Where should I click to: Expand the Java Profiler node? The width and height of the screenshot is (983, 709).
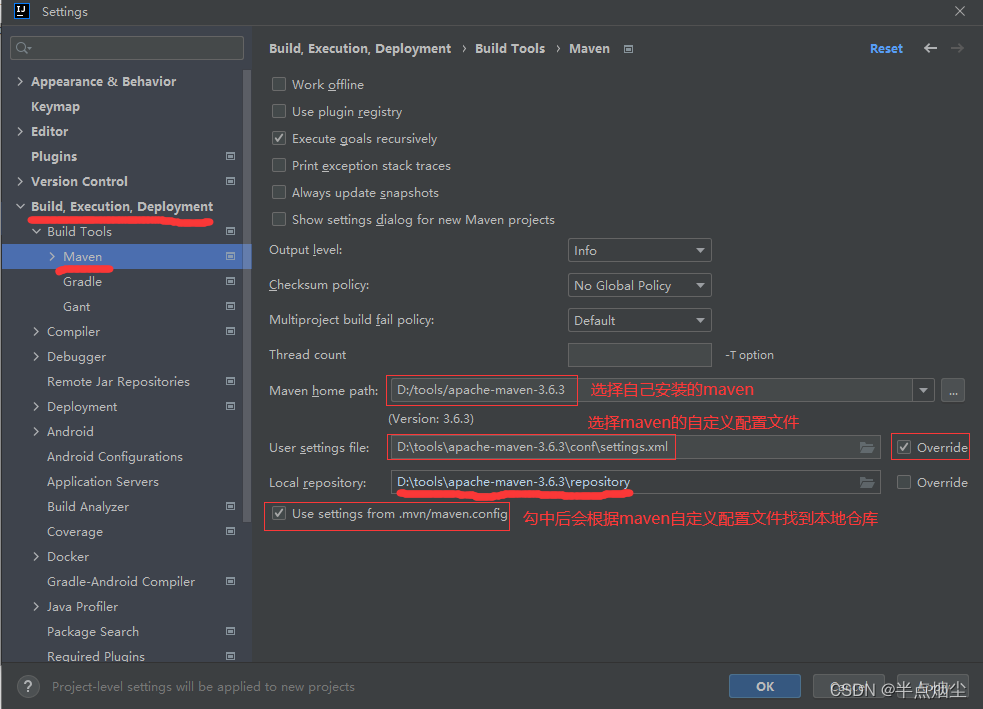click(x=36, y=606)
